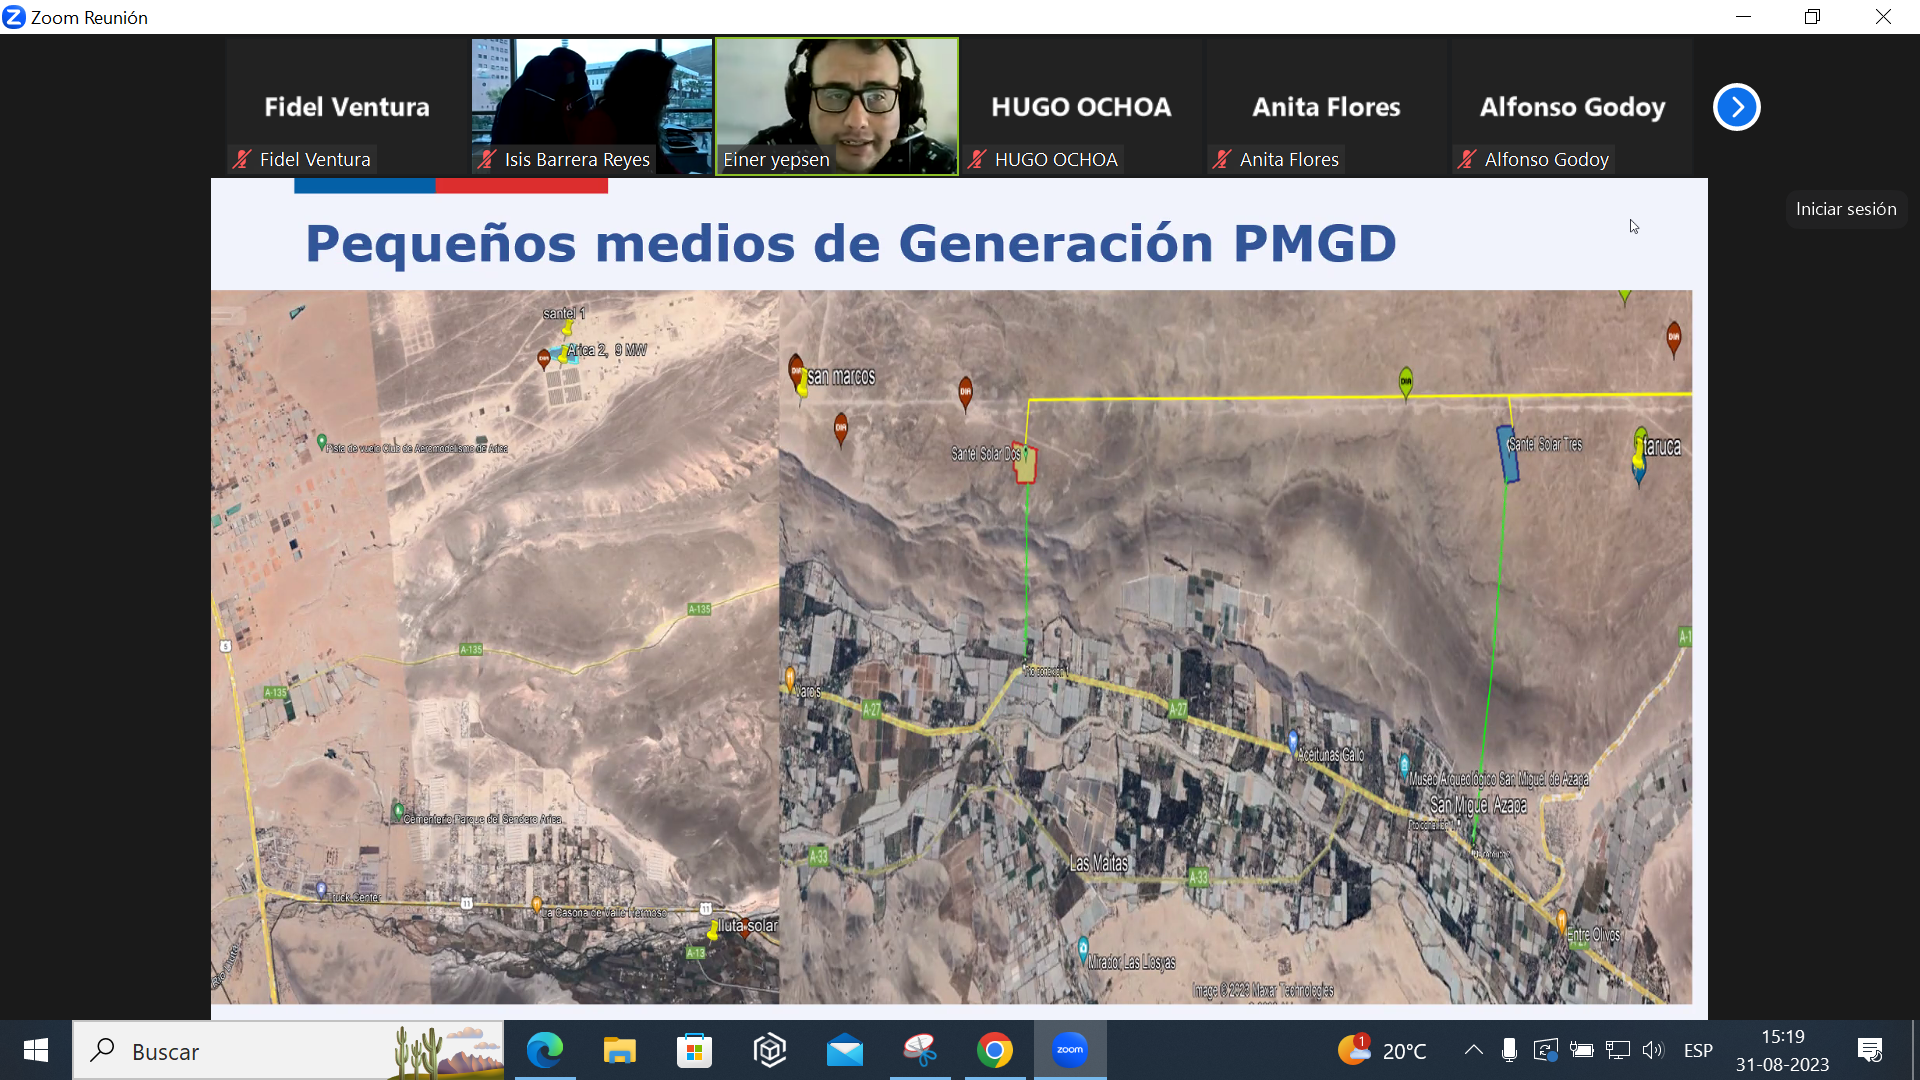Click Fidel Ventura's muted microphone icon
This screenshot has height=1080, width=1920.
tap(241, 159)
